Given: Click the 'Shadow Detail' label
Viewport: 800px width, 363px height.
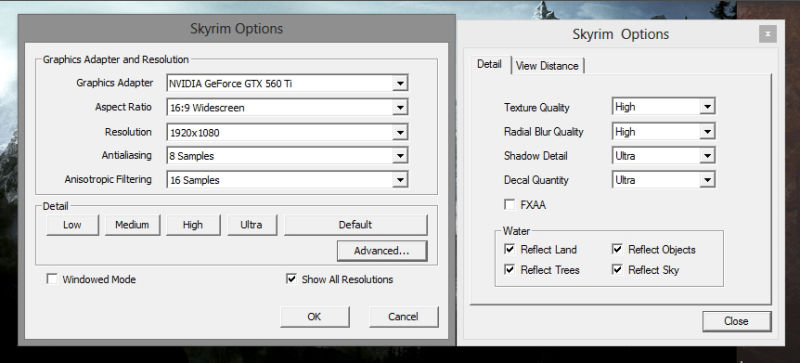Looking at the screenshot, I should (x=536, y=156).
